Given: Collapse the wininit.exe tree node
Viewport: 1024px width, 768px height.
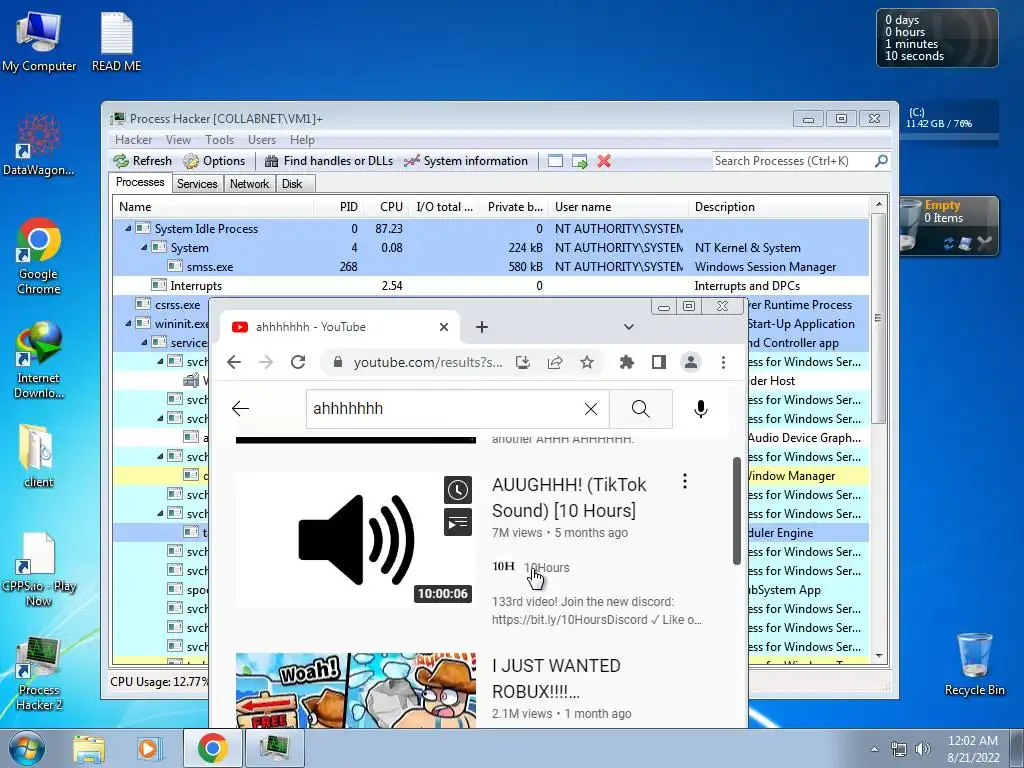Looking at the screenshot, I should (x=128, y=323).
